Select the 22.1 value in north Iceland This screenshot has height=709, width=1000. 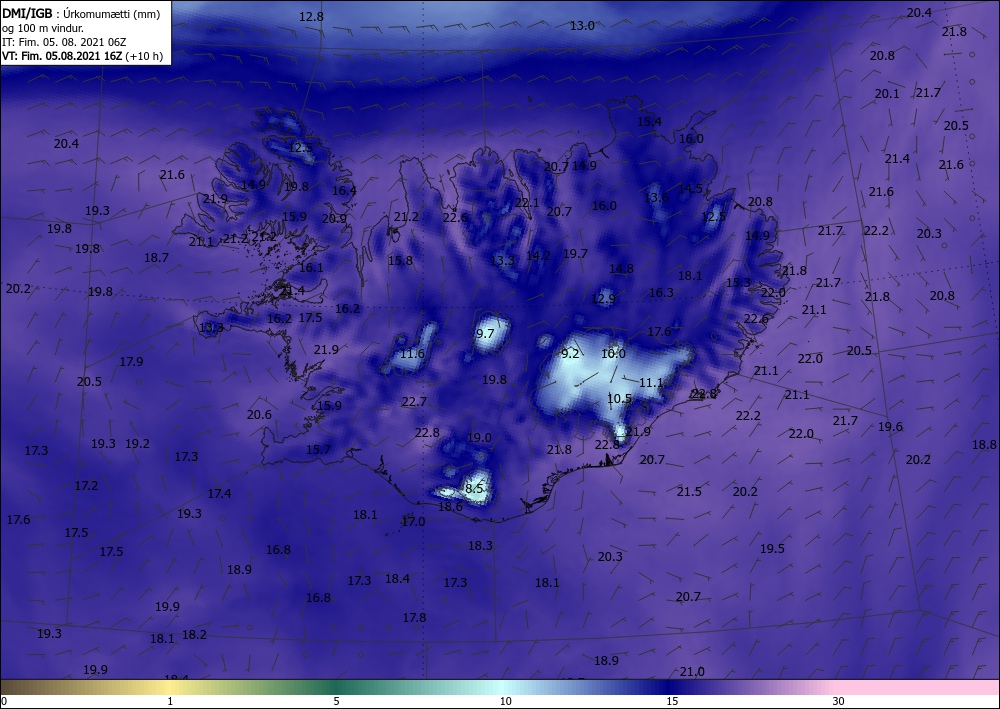[527, 203]
